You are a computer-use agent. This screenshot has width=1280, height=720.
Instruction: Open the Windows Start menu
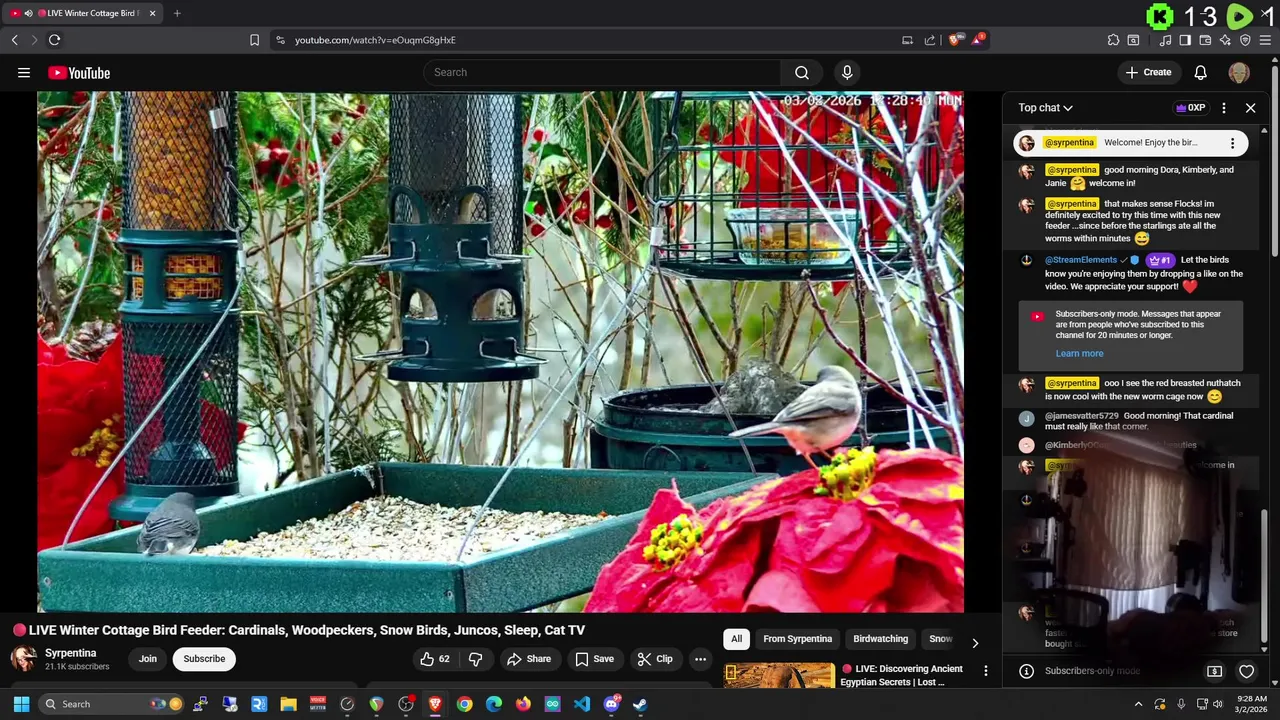pyautogui.click(x=21, y=704)
